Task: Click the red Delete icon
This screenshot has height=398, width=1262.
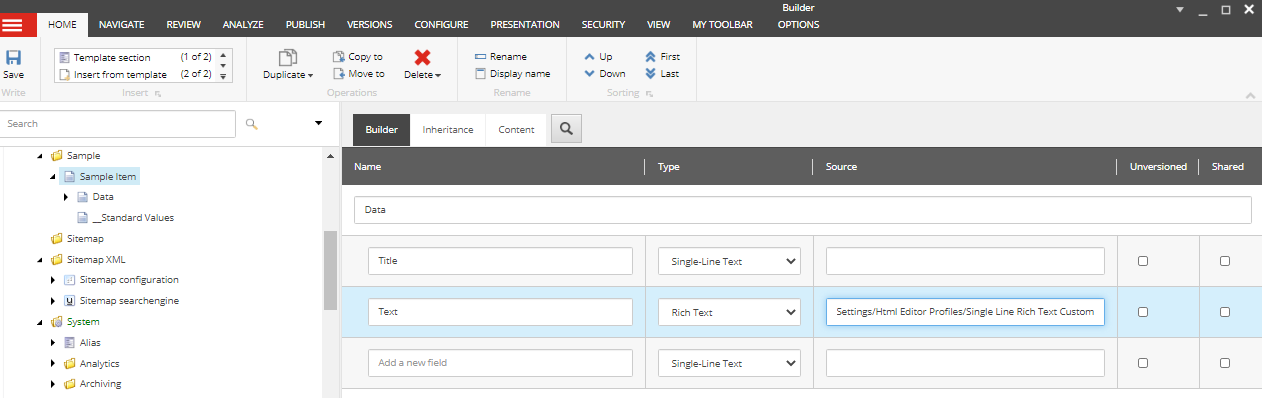Action: [x=422, y=58]
